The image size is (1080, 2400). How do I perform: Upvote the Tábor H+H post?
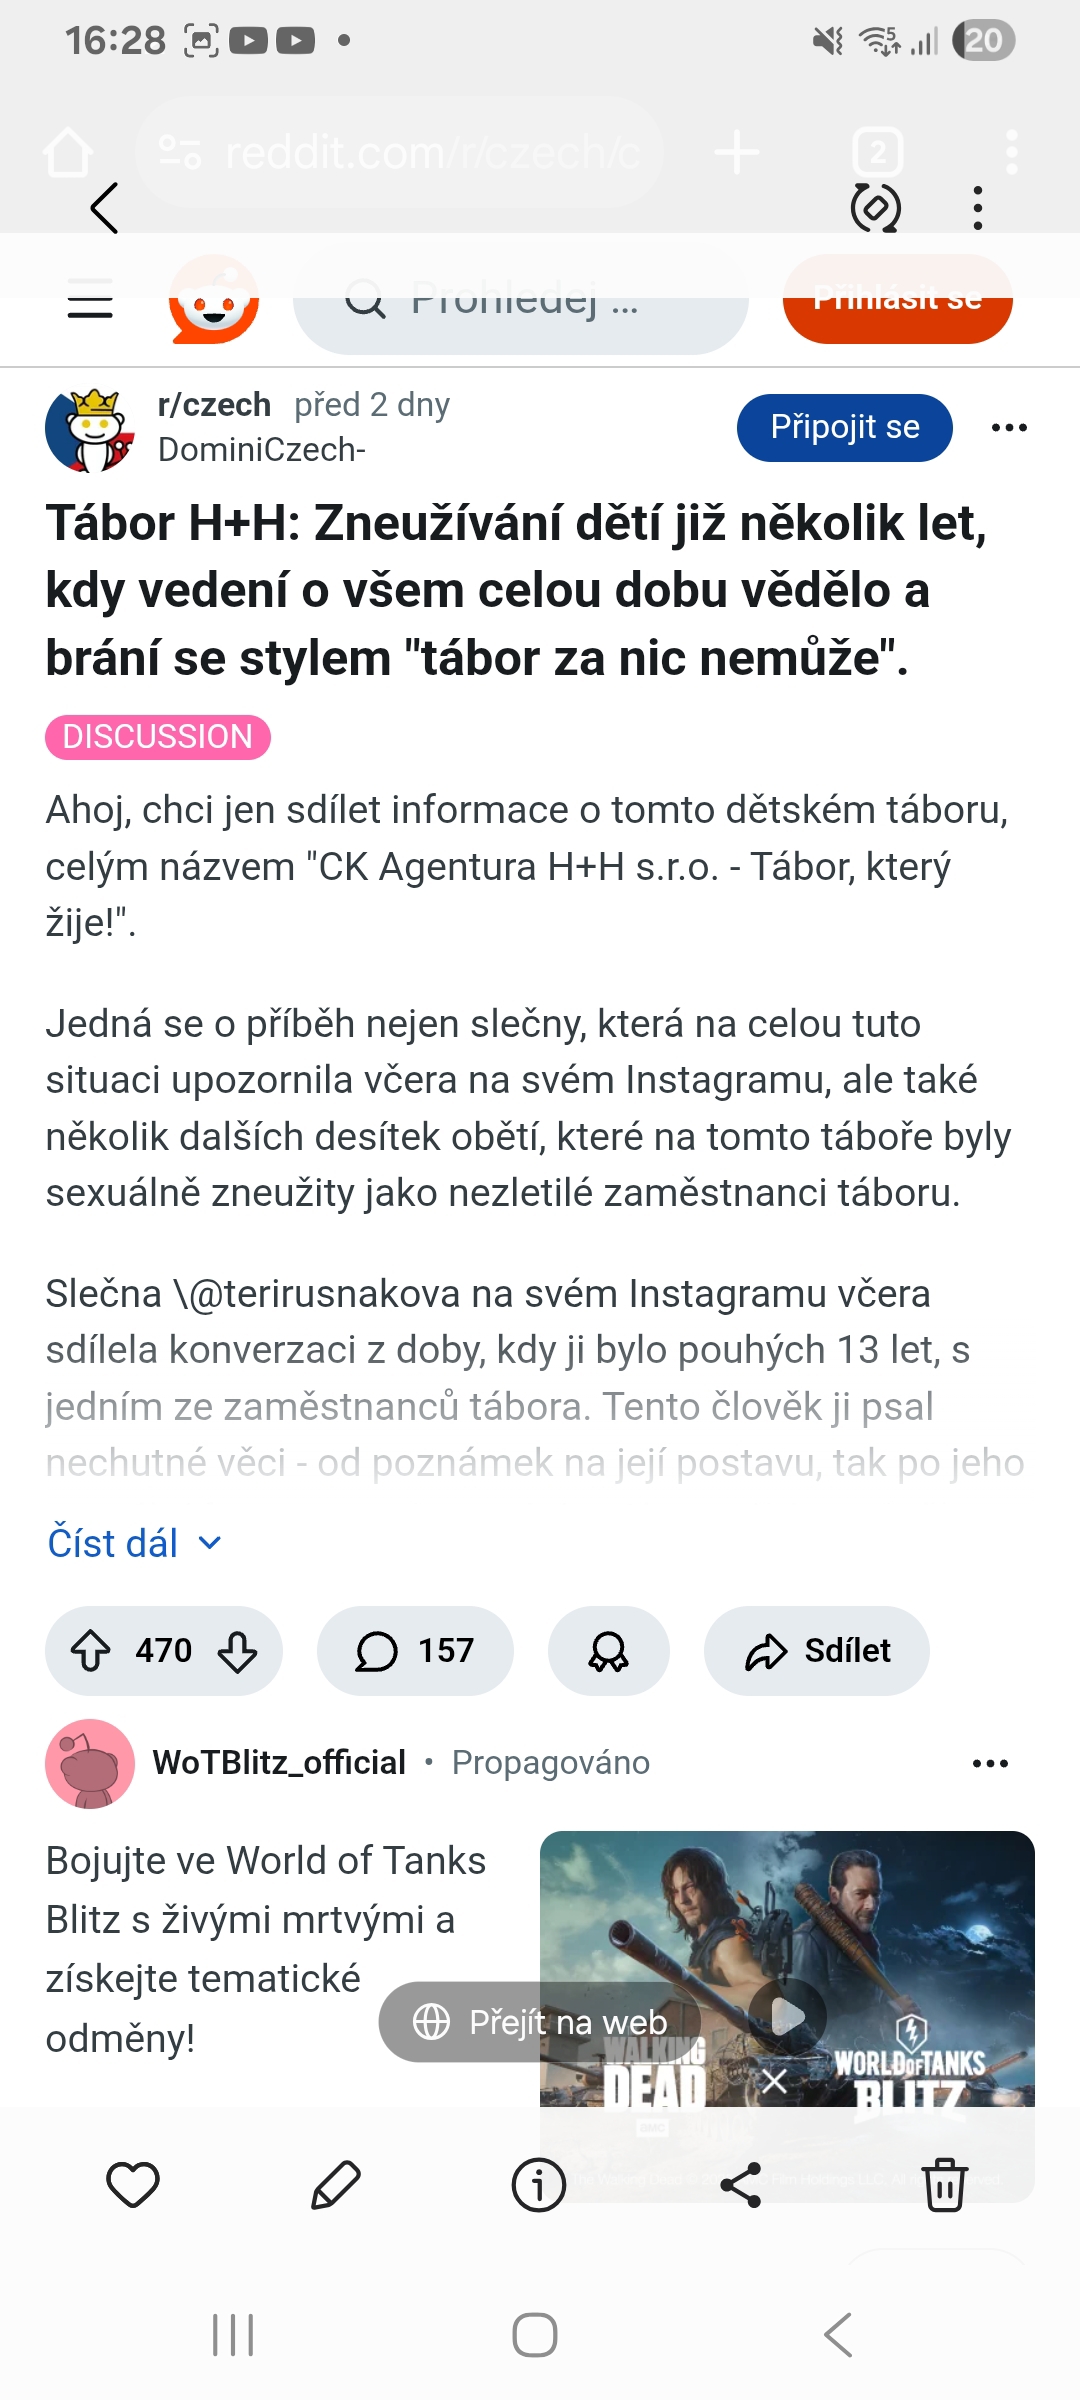pyautogui.click(x=91, y=1651)
